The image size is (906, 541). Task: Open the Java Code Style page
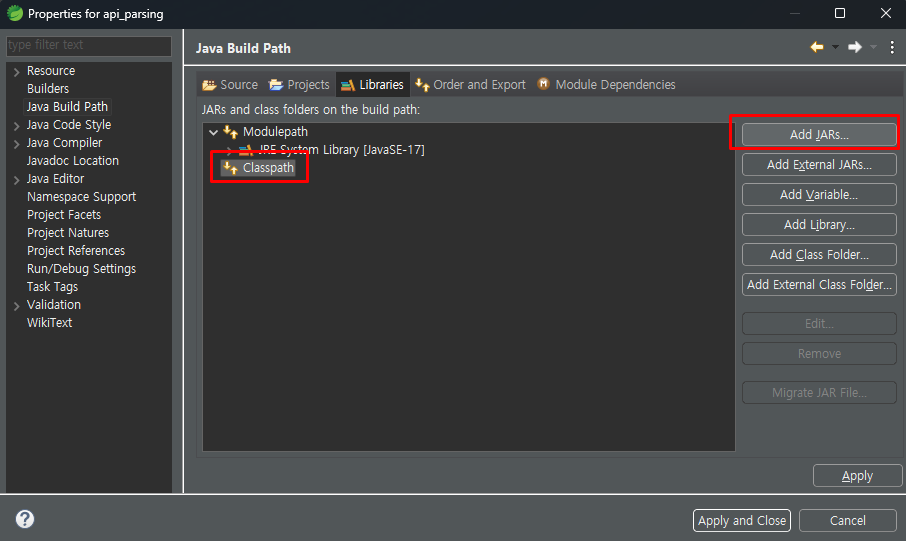pyautogui.click(x=69, y=124)
